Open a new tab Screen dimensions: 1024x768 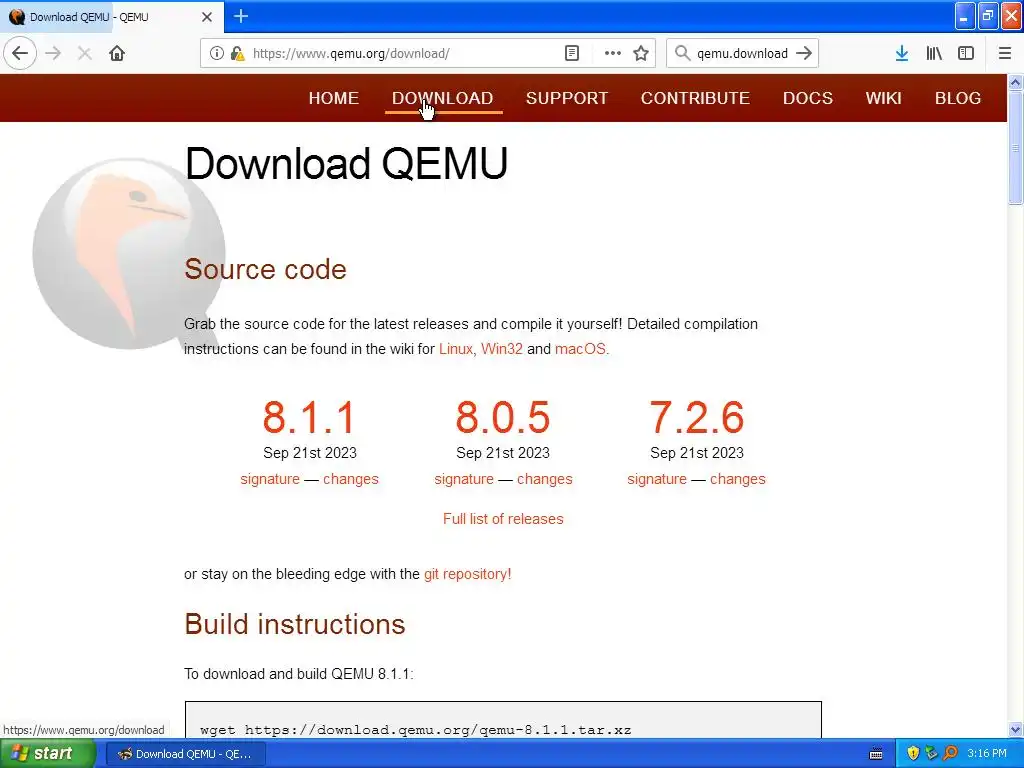[241, 16]
